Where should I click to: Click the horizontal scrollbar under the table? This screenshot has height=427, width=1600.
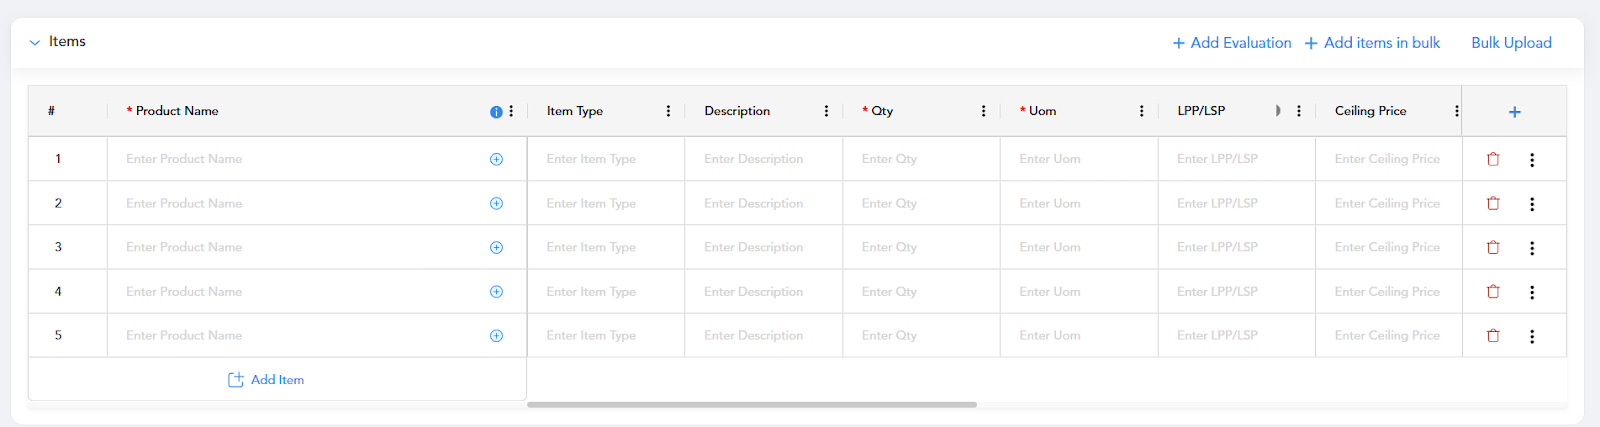[x=752, y=405]
